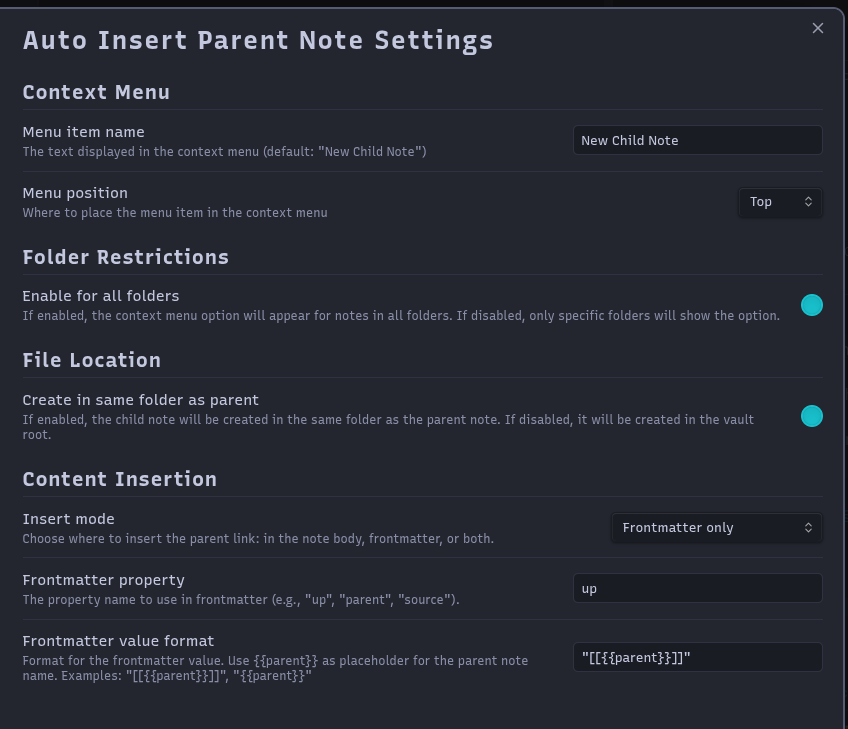Screen dimensions: 848x729
Task: Disable Create in same folder as parent
Action: [811, 416]
